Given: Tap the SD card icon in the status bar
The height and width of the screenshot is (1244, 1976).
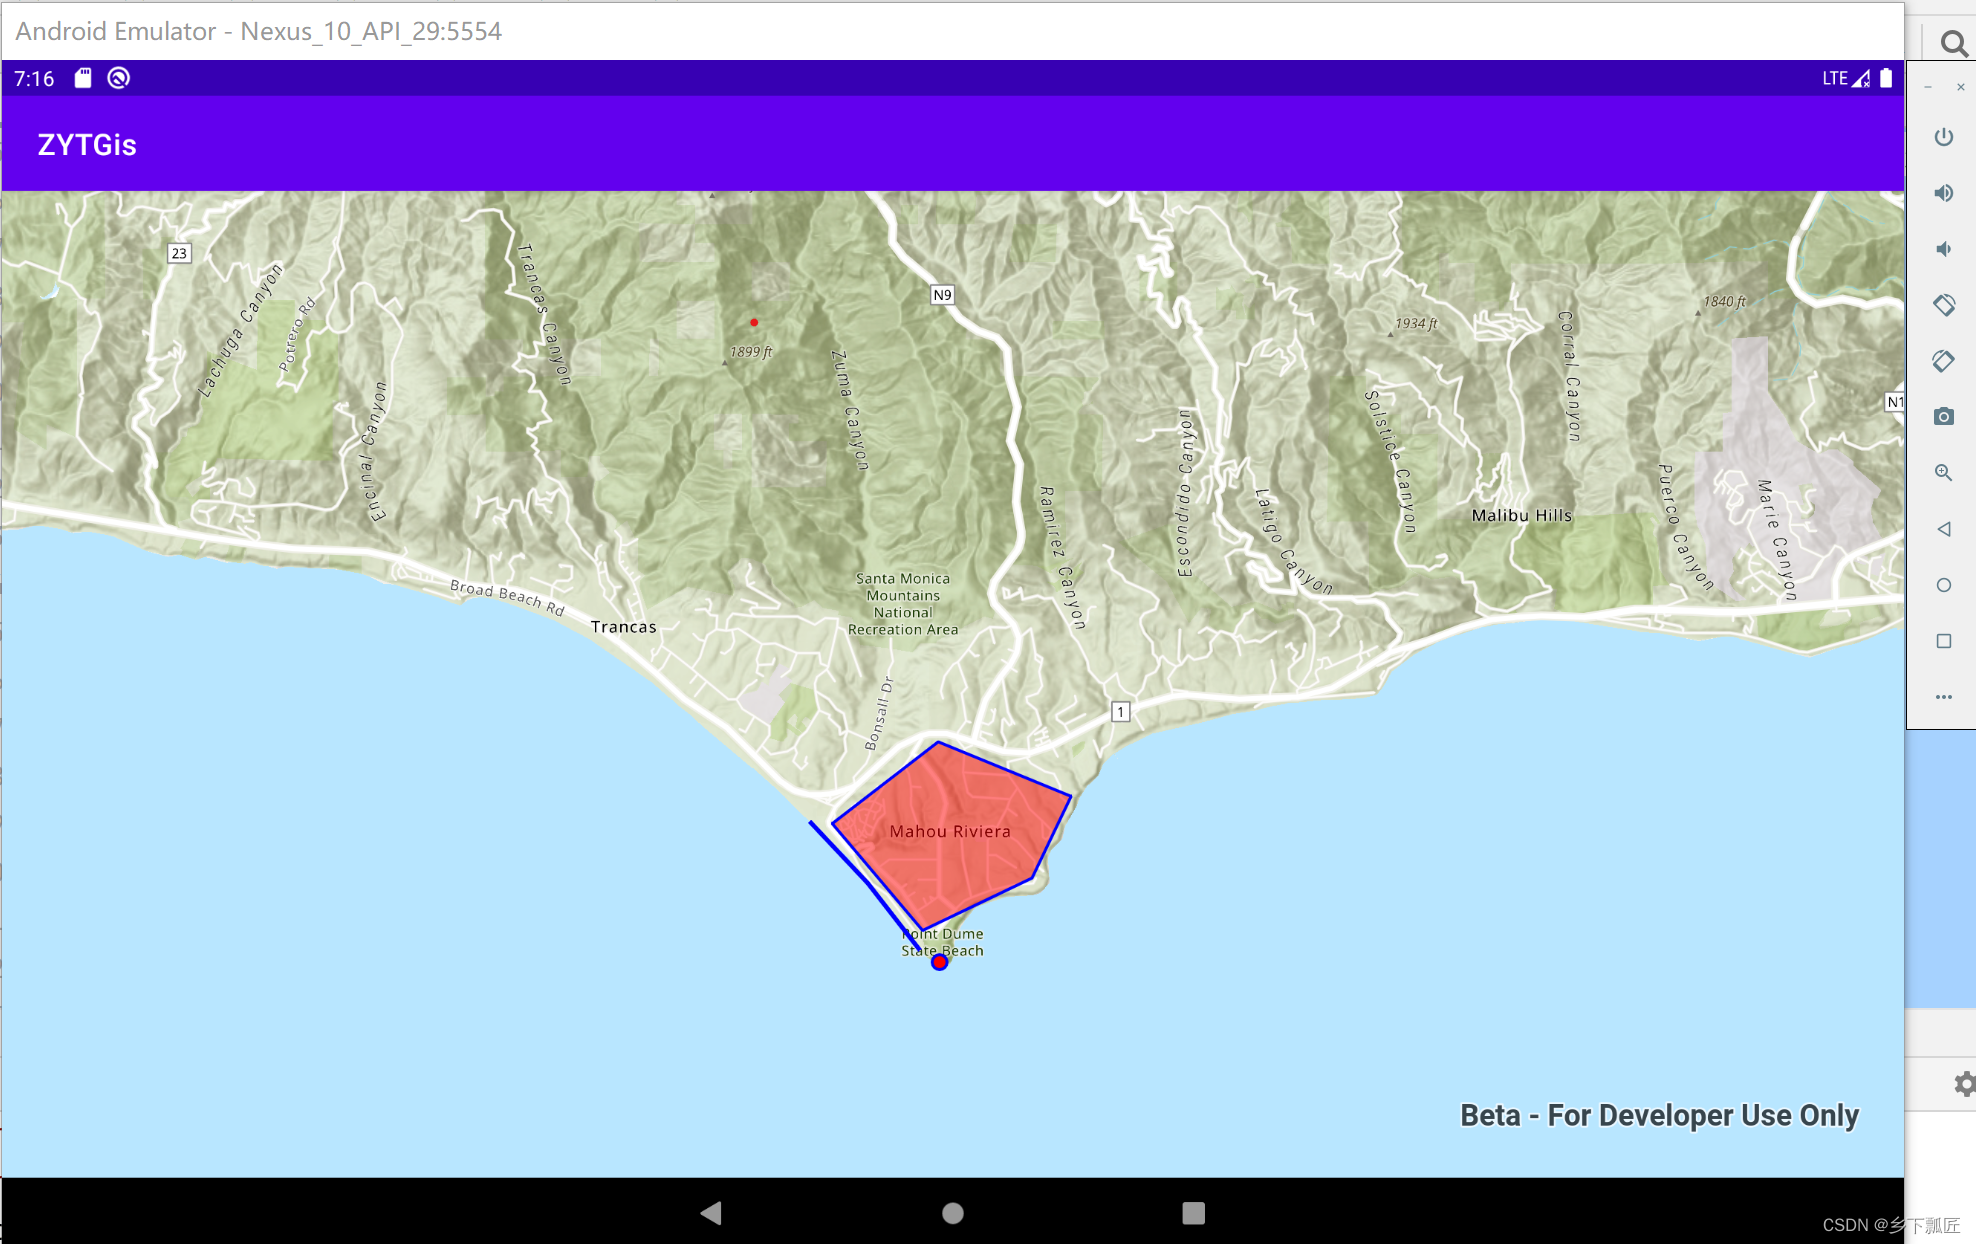Looking at the screenshot, I should click(x=84, y=77).
